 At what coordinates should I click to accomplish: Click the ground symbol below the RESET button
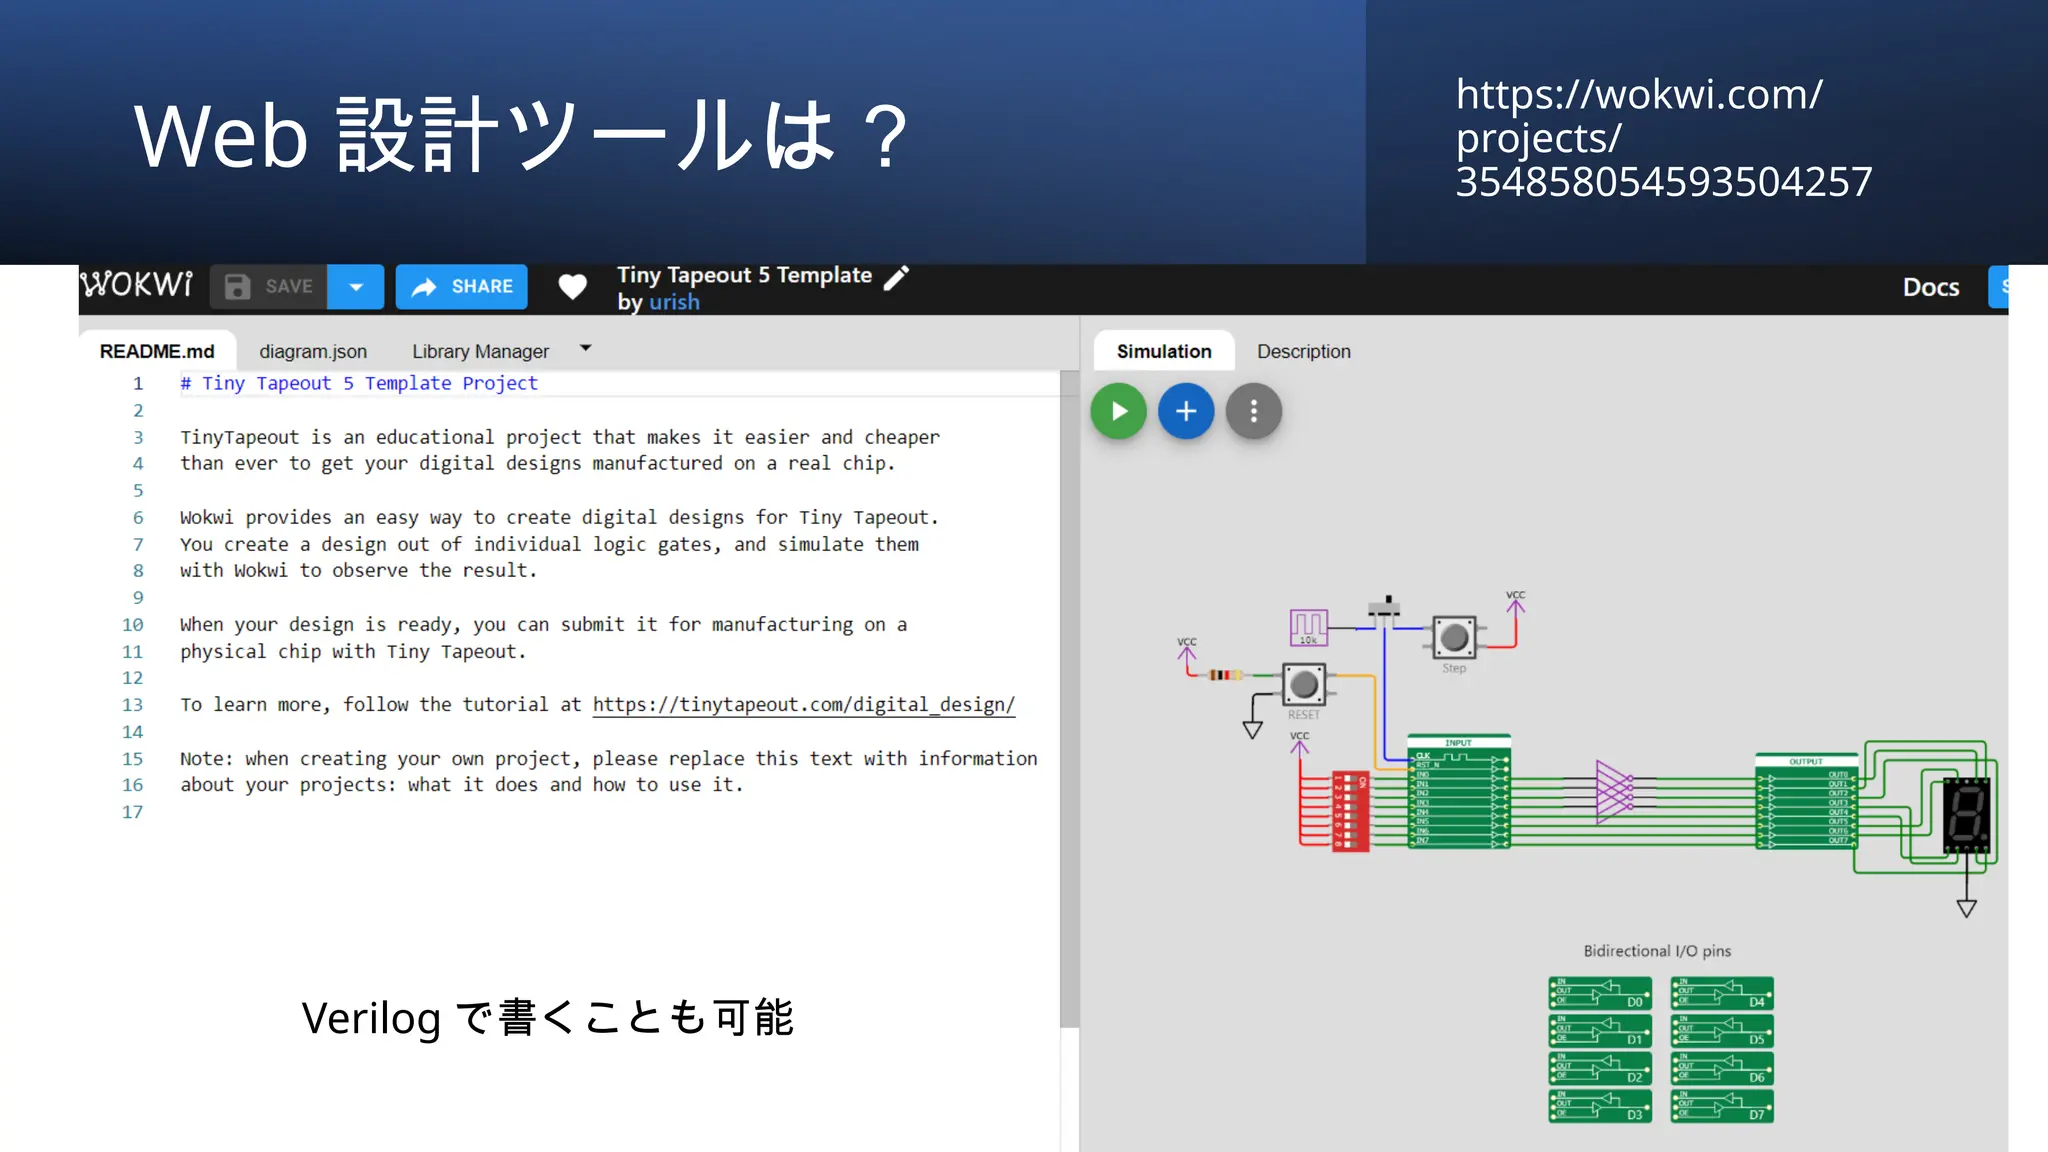(x=1252, y=729)
